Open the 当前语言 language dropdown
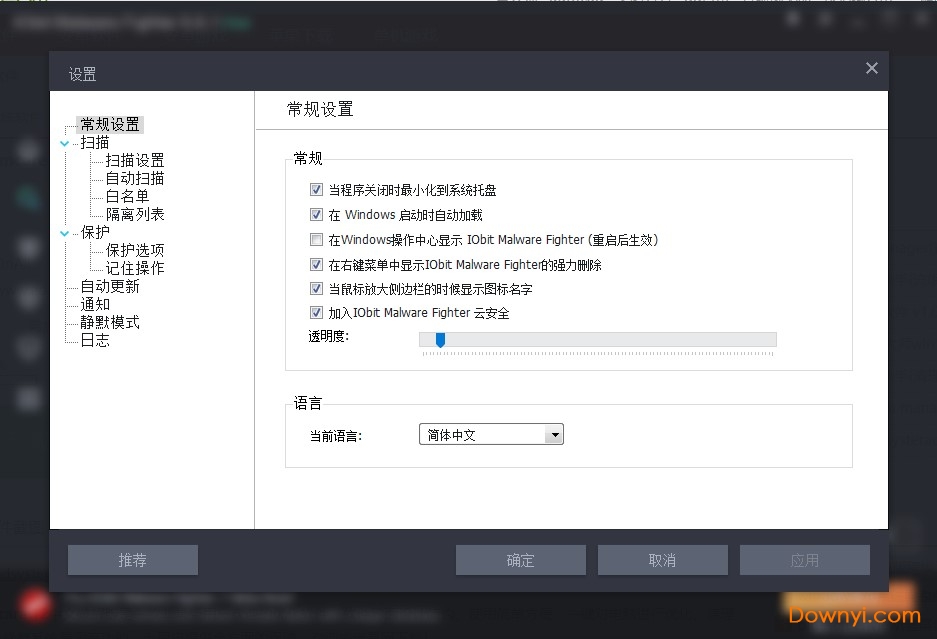 (554, 434)
